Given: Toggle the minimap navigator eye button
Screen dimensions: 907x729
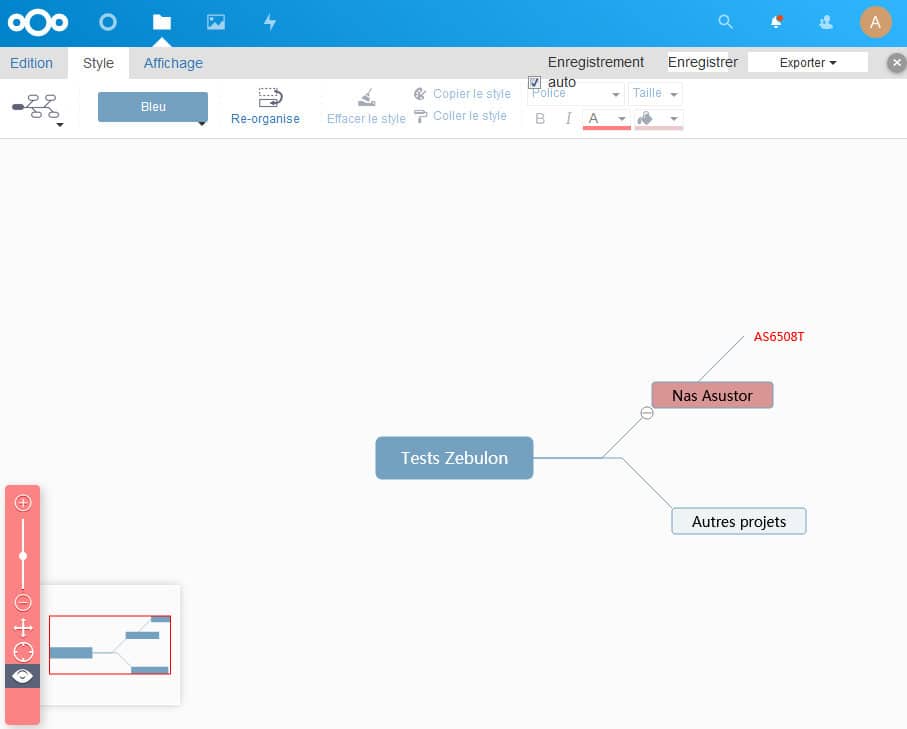Looking at the screenshot, I should click(x=23, y=676).
